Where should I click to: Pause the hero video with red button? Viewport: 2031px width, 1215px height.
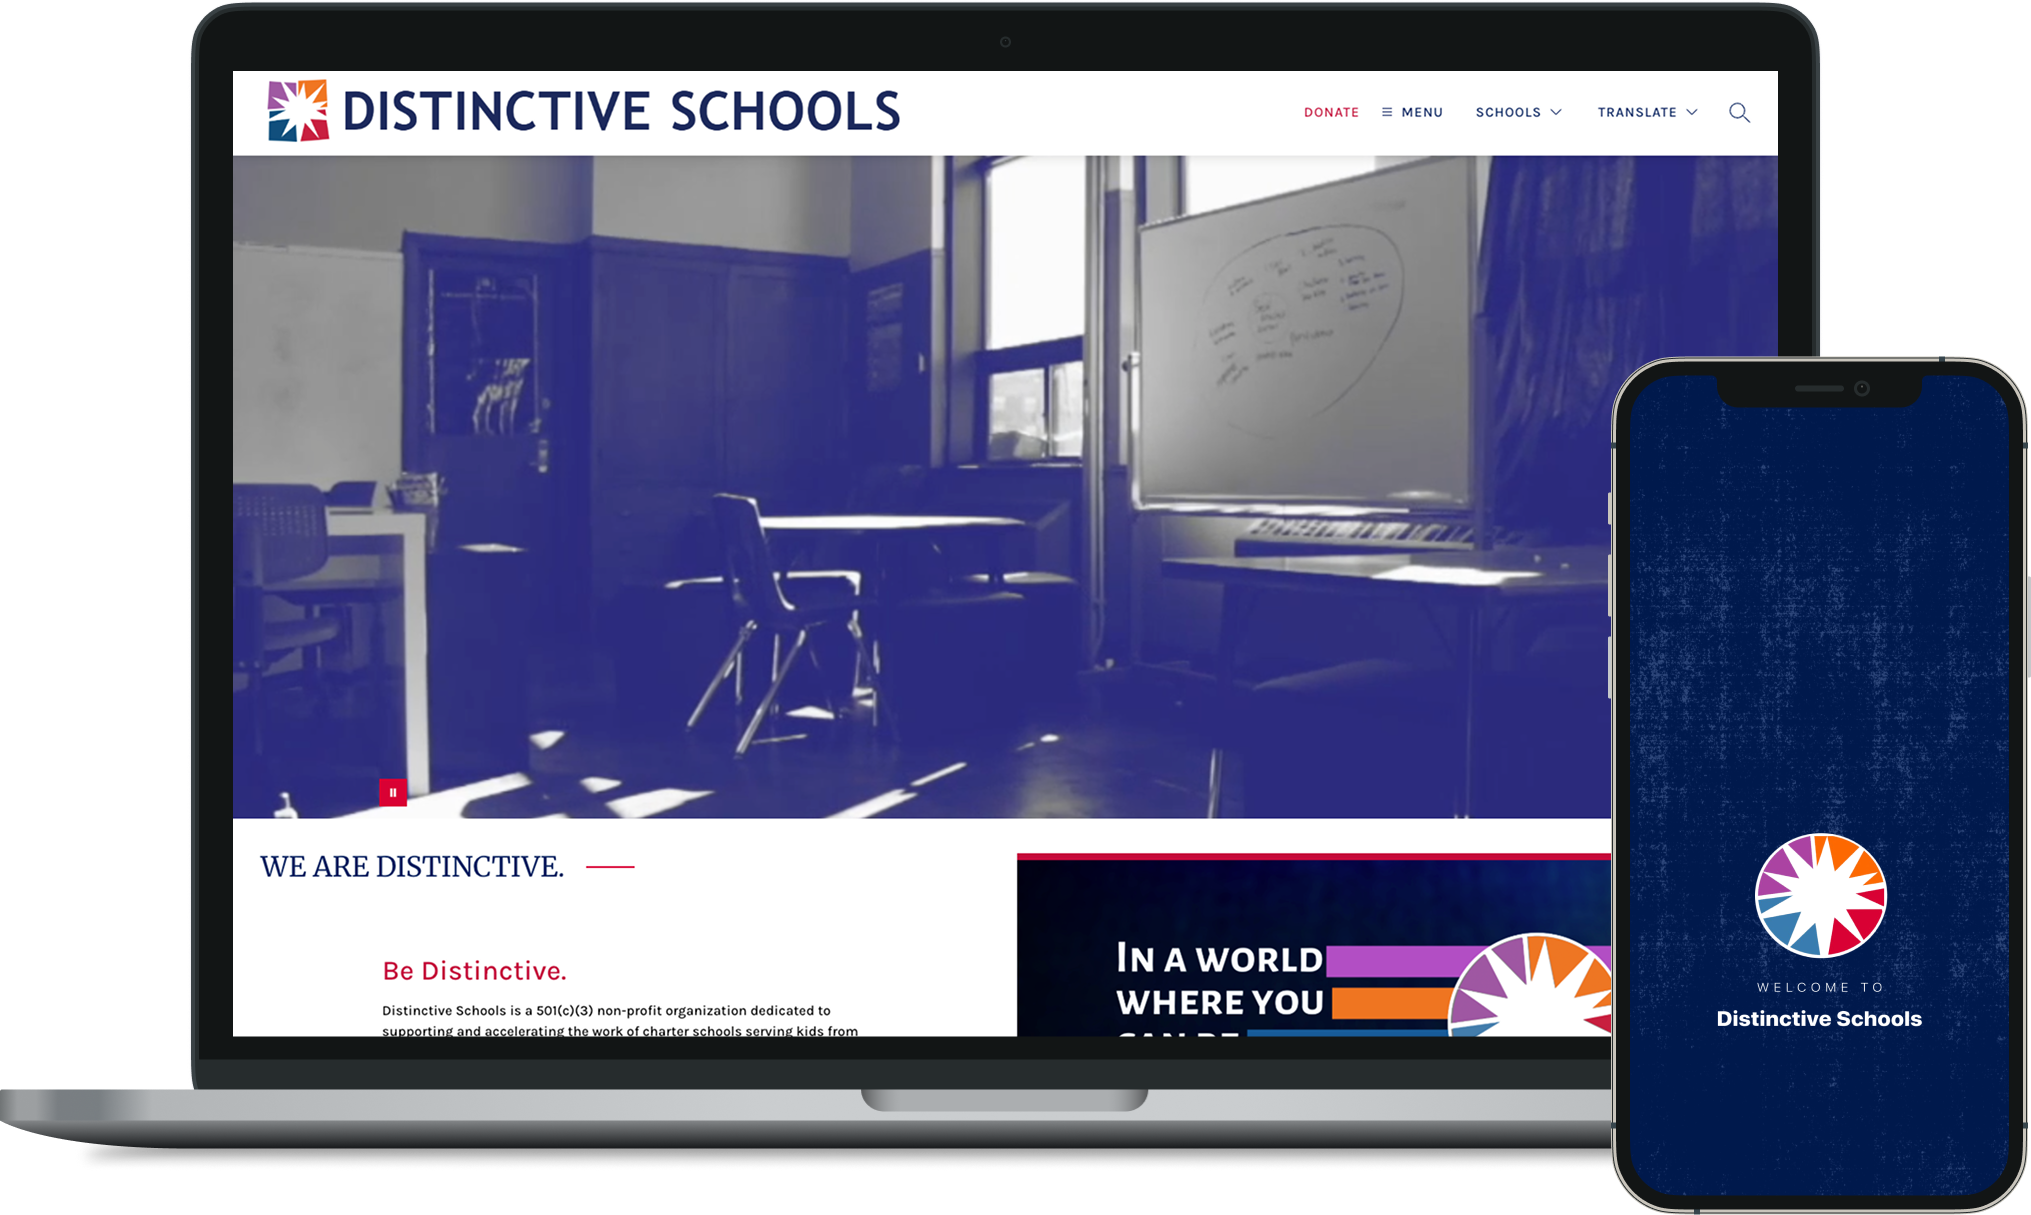393,792
